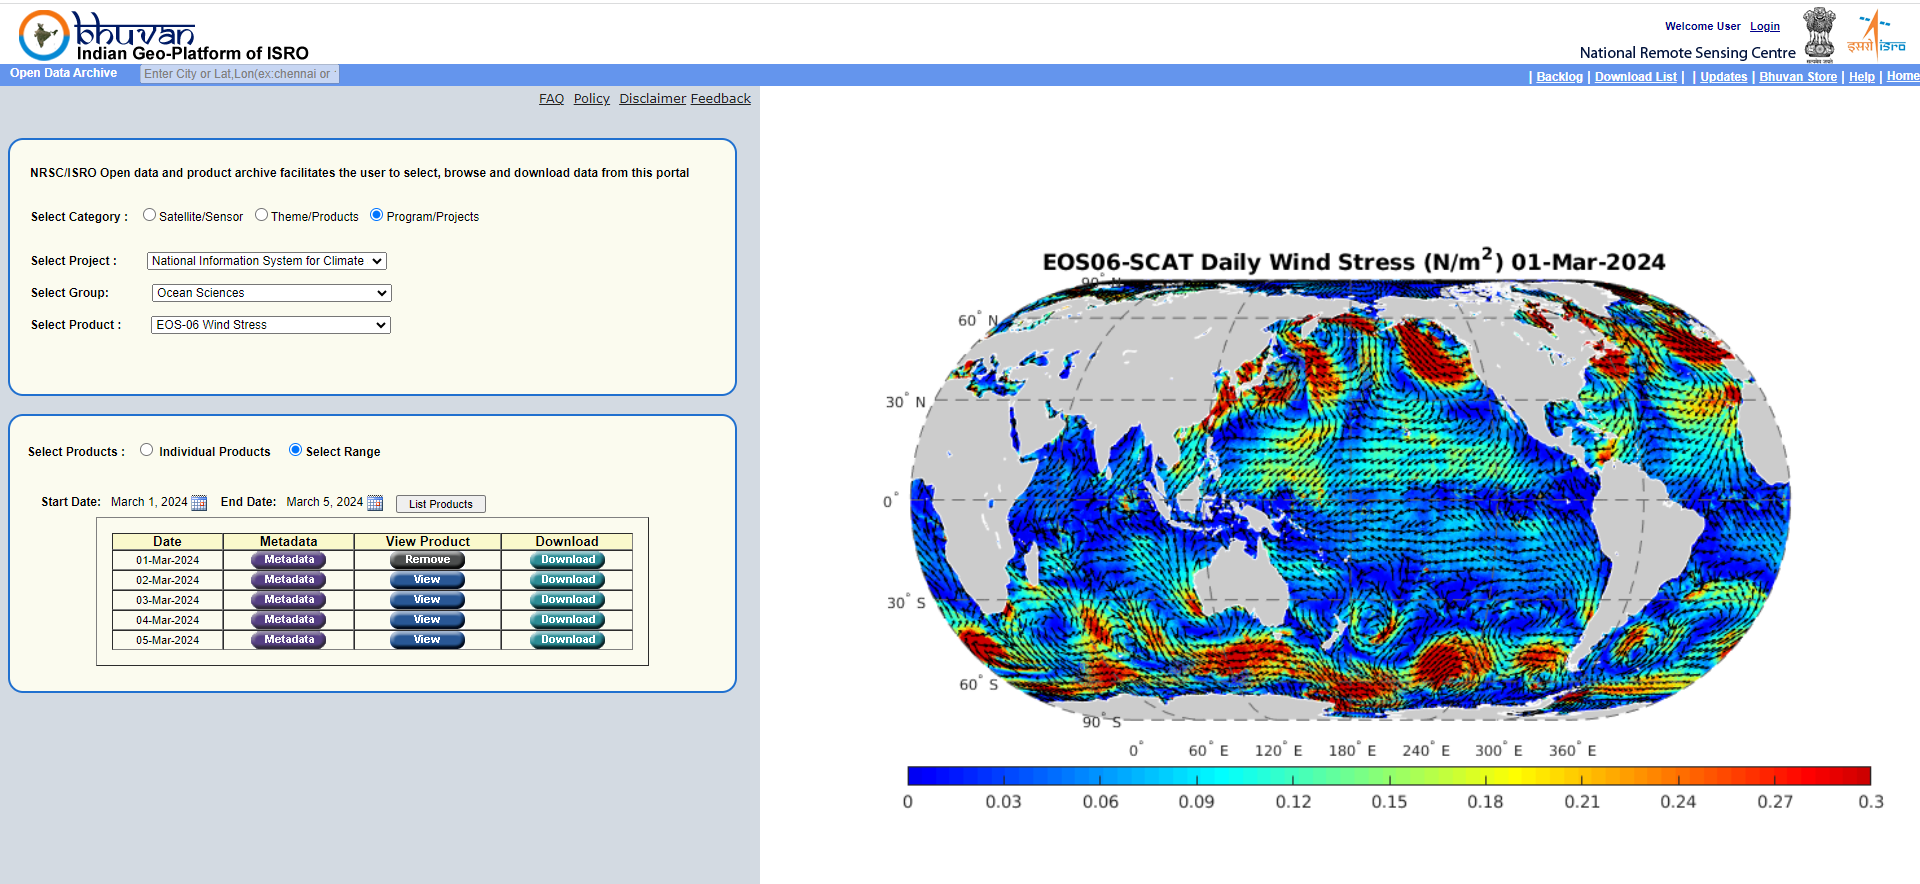
Task: View the 03-Mar-2024 product
Action: (x=427, y=600)
